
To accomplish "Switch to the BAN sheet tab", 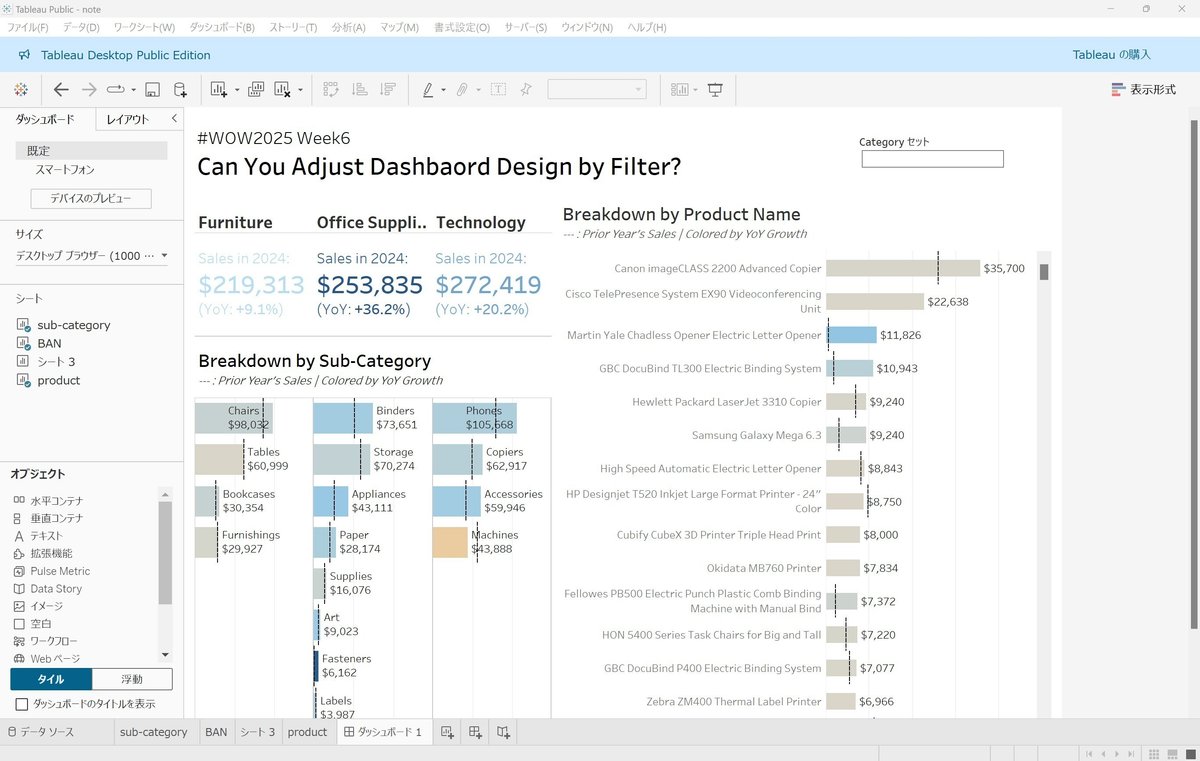I will pos(216,732).
